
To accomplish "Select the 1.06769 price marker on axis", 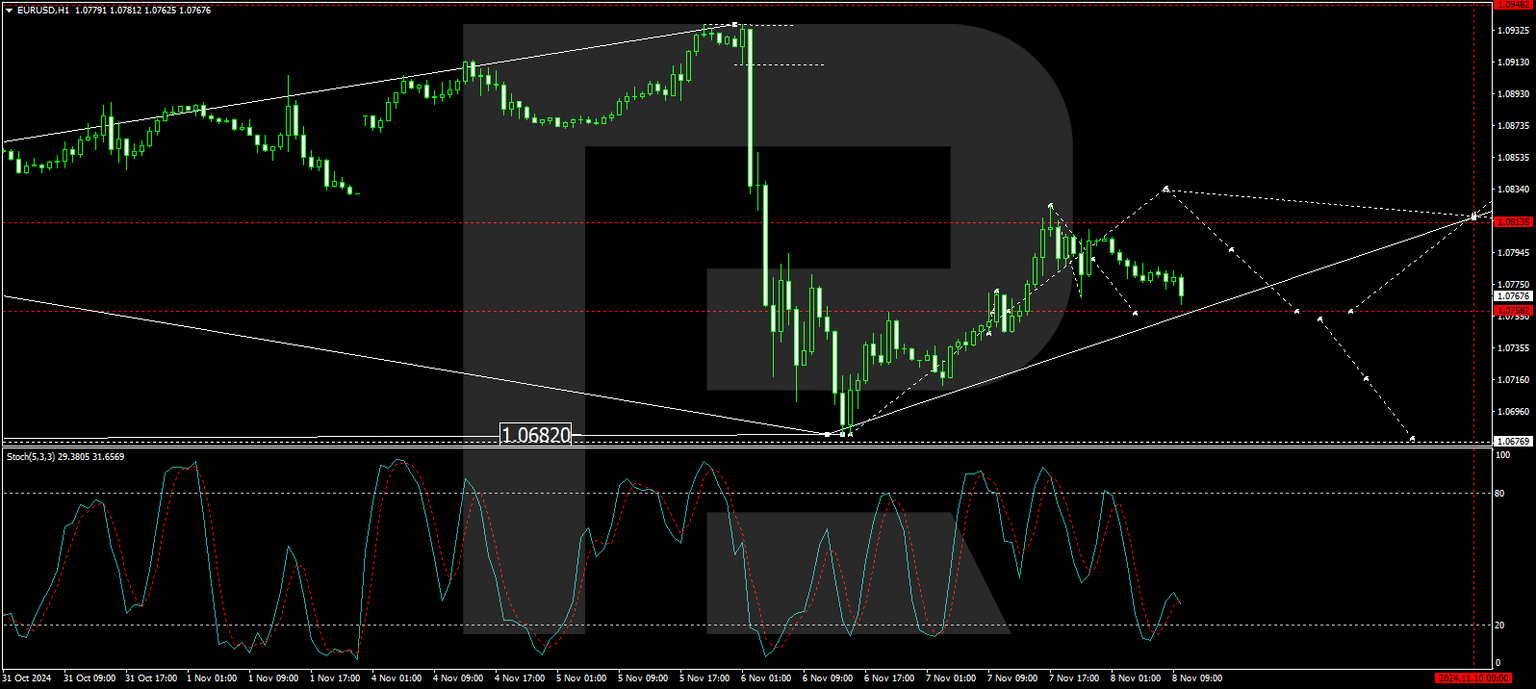I will click(1512, 441).
